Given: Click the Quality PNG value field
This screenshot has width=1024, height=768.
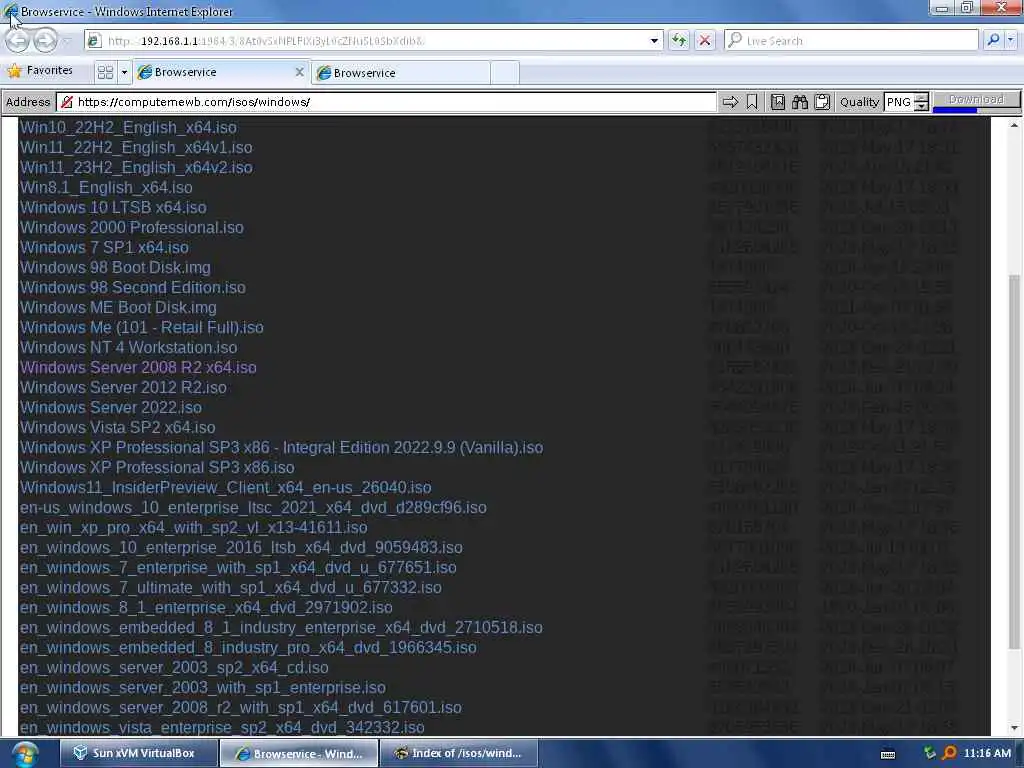Looking at the screenshot, I should click(x=899, y=102).
